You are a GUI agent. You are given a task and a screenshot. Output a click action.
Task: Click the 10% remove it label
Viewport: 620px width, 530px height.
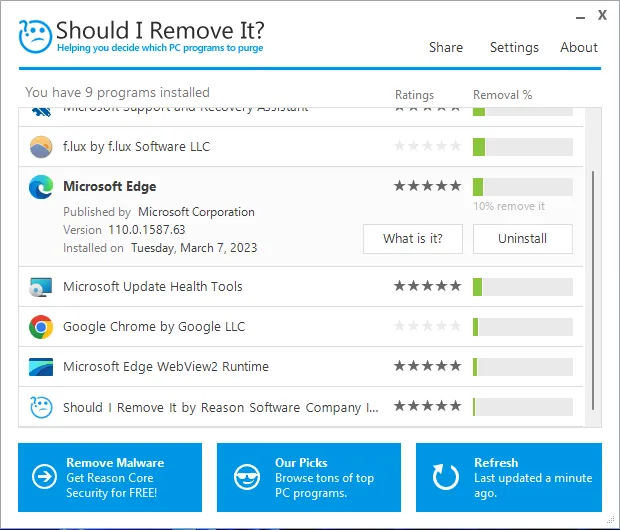[x=509, y=206]
